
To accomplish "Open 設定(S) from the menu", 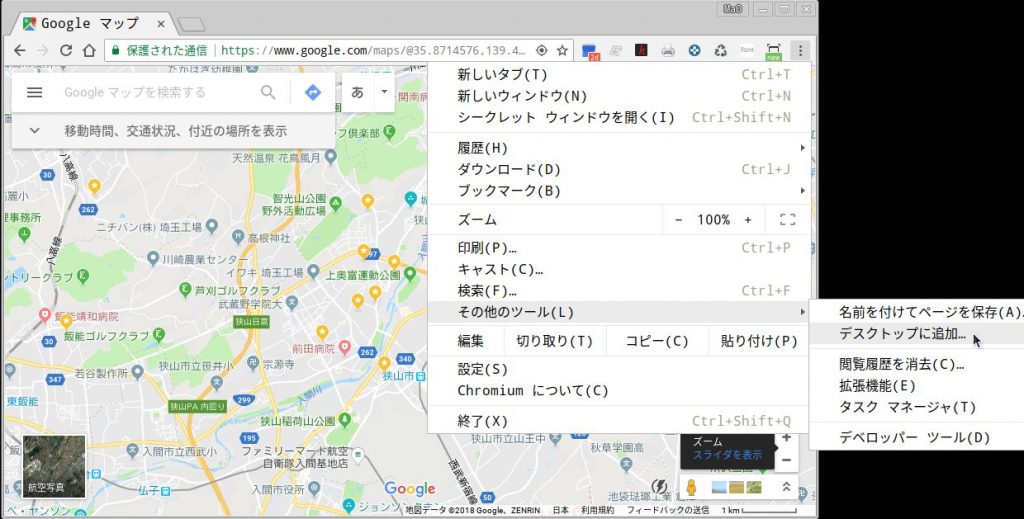I will pyautogui.click(x=620, y=370).
